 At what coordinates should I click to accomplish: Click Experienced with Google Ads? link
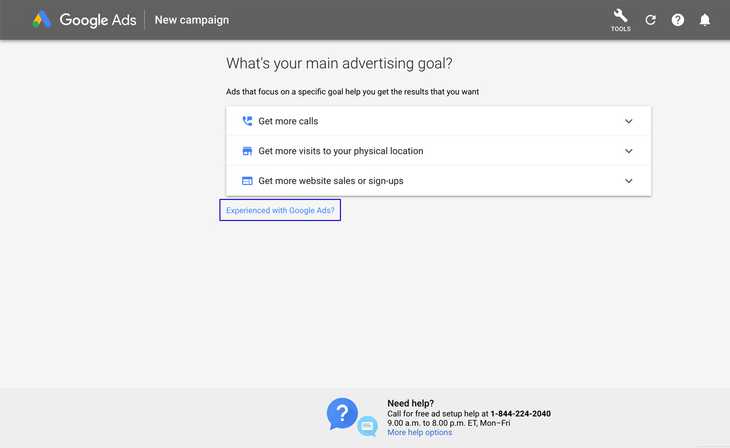point(280,211)
